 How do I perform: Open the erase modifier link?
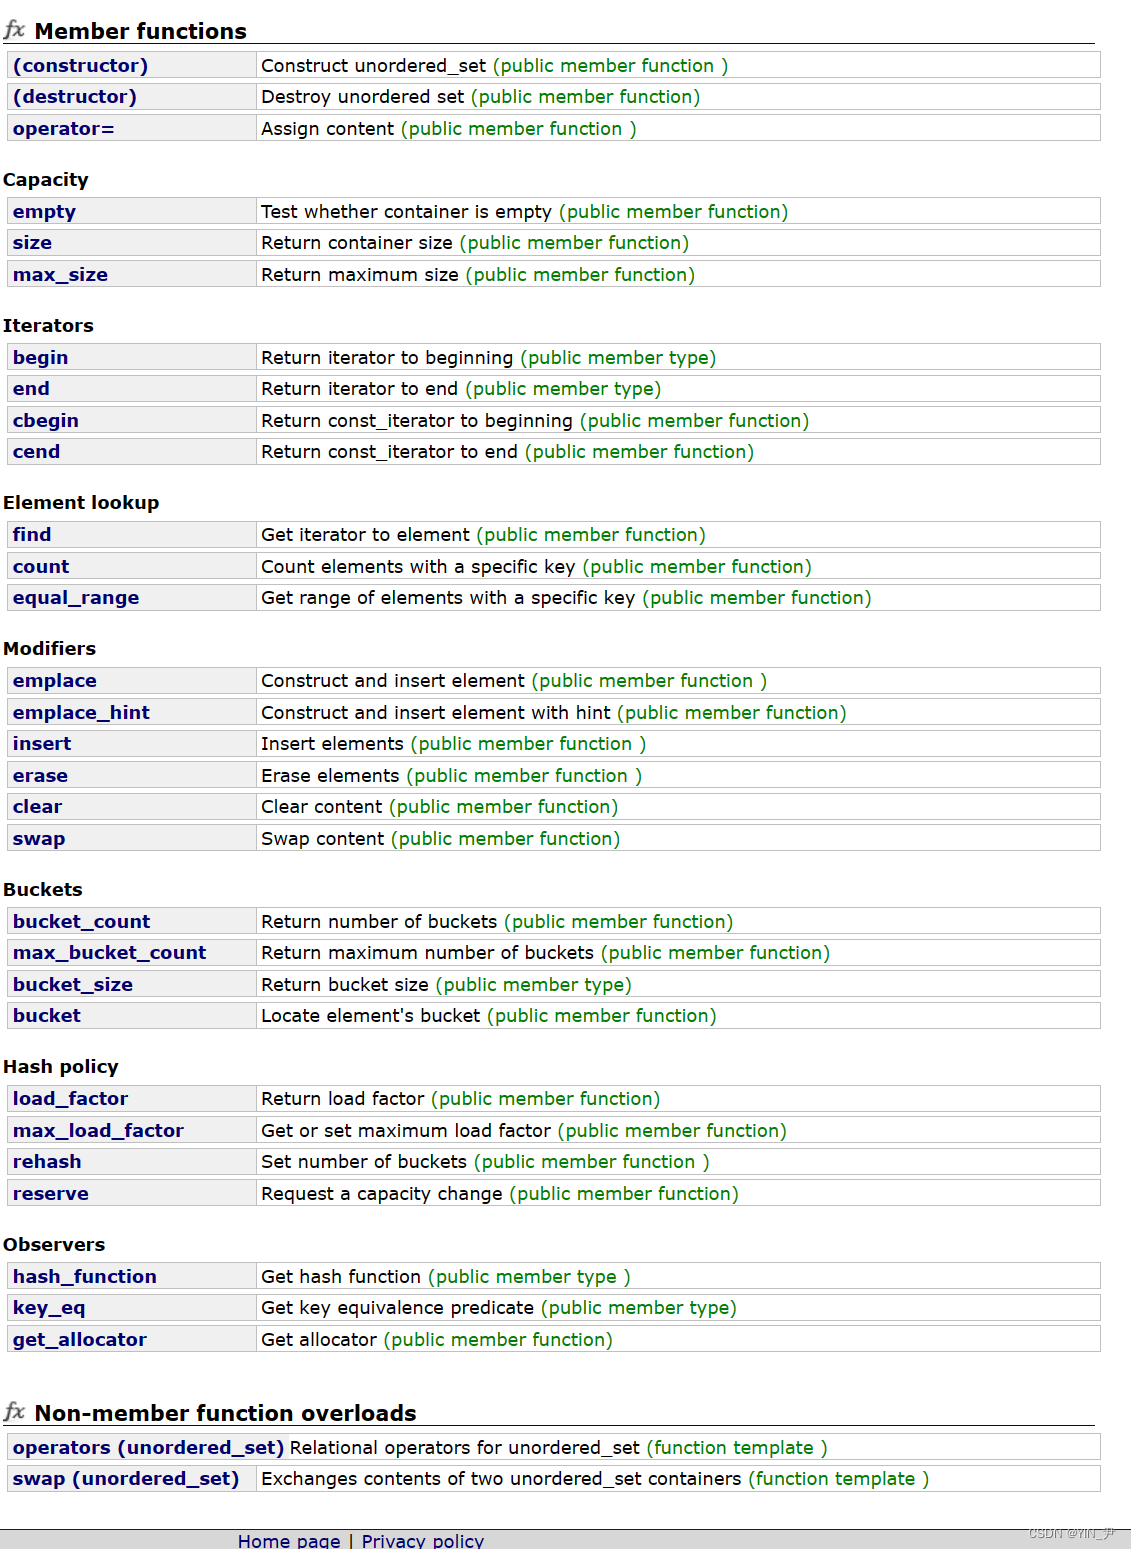[40, 776]
